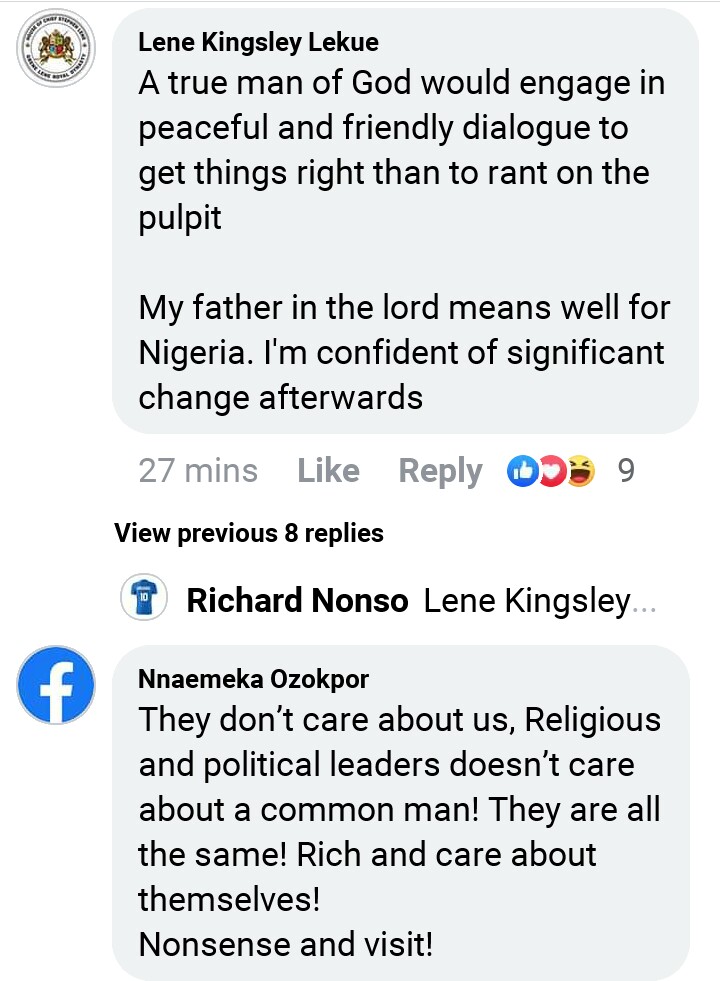Click the red heart reaction icon
This screenshot has height=981, width=720.
[551, 470]
